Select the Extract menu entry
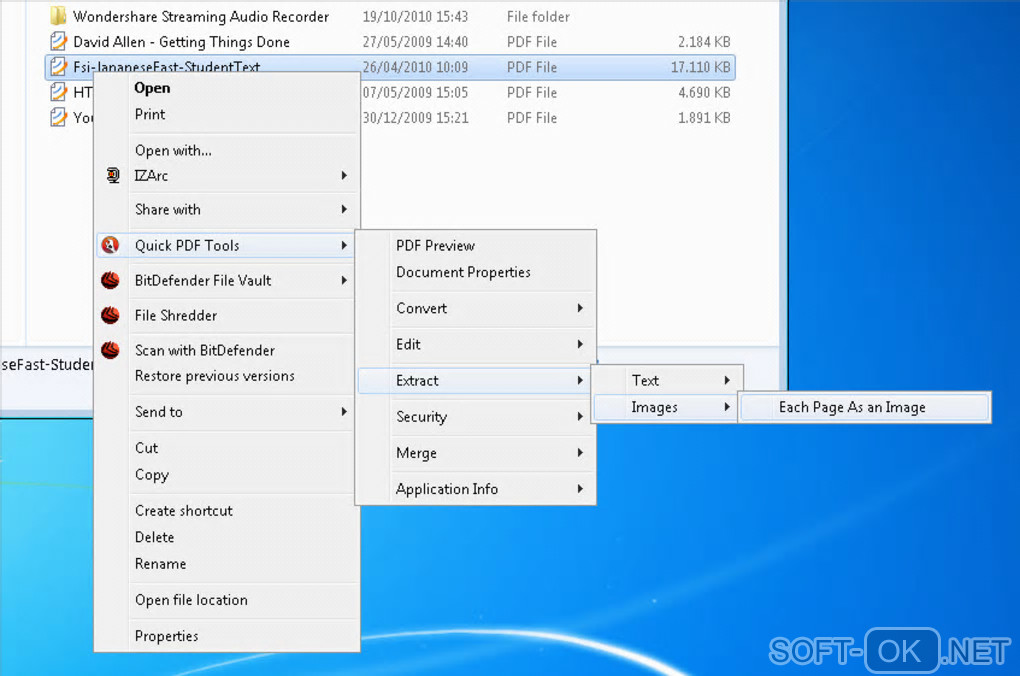This screenshot has width=1020, height=676. click(475, 381)
